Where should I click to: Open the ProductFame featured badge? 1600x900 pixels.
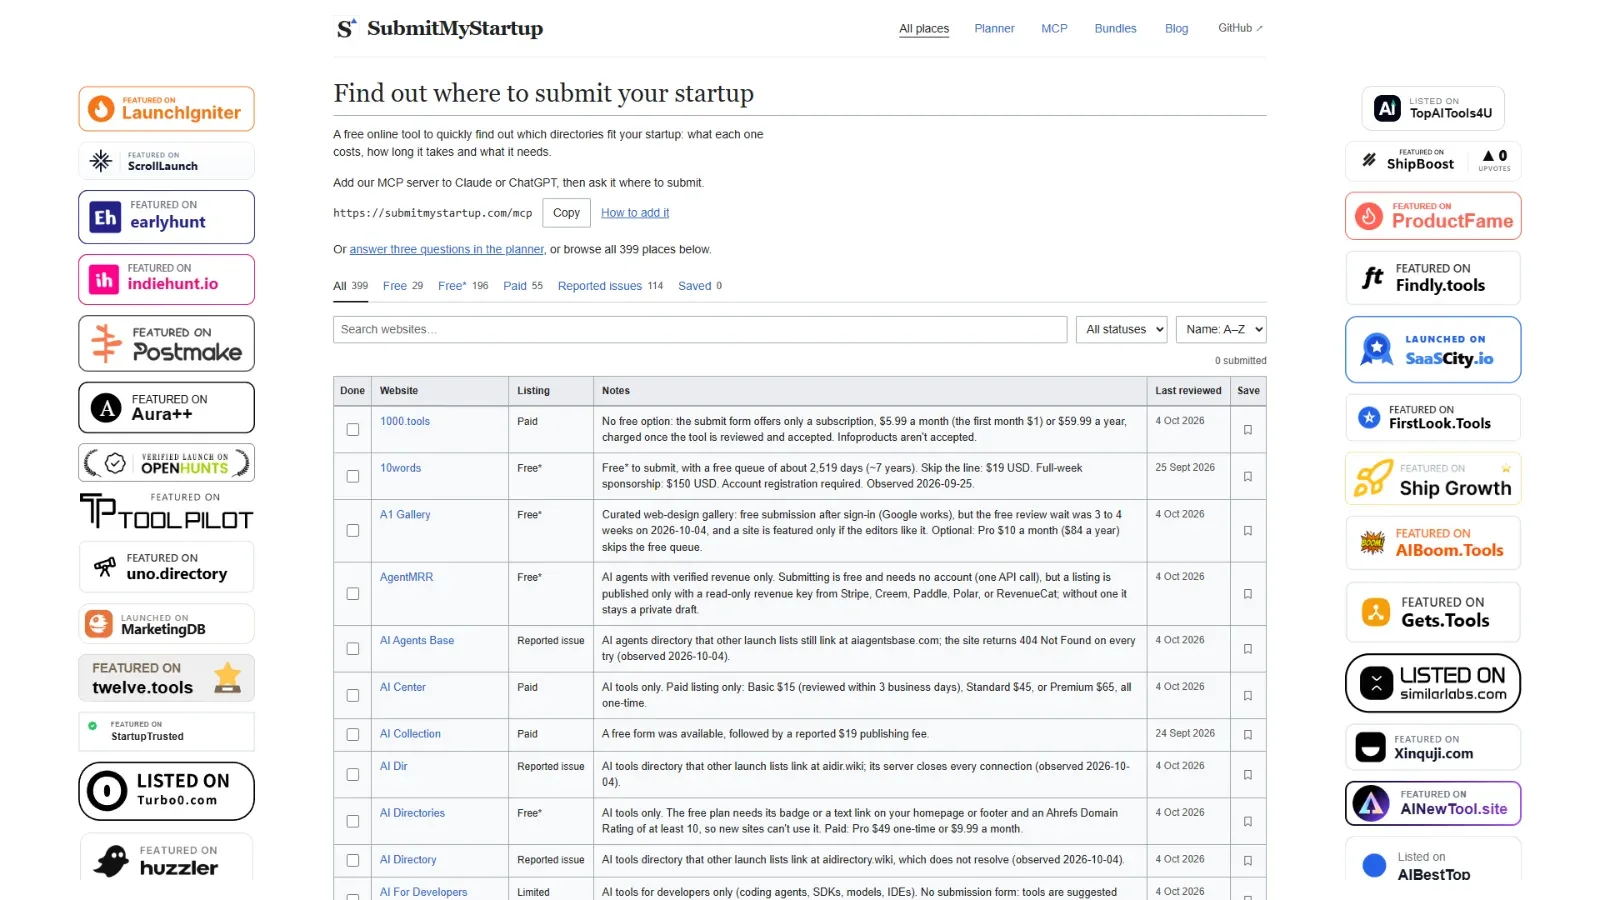(1433, 216)
